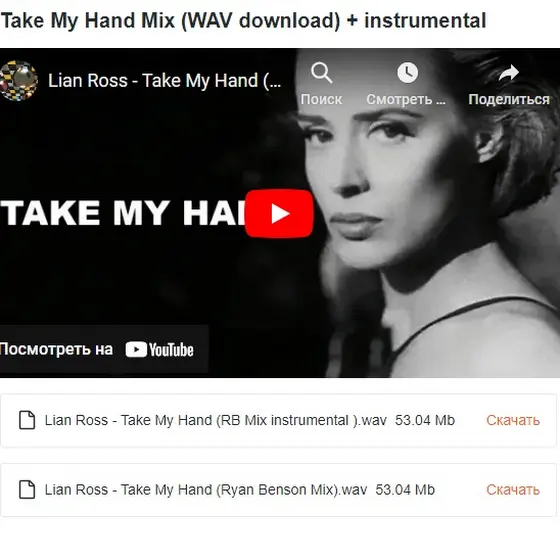Click the Поделиться label in video overlay

pyautogui.click(x=509, y=99)
